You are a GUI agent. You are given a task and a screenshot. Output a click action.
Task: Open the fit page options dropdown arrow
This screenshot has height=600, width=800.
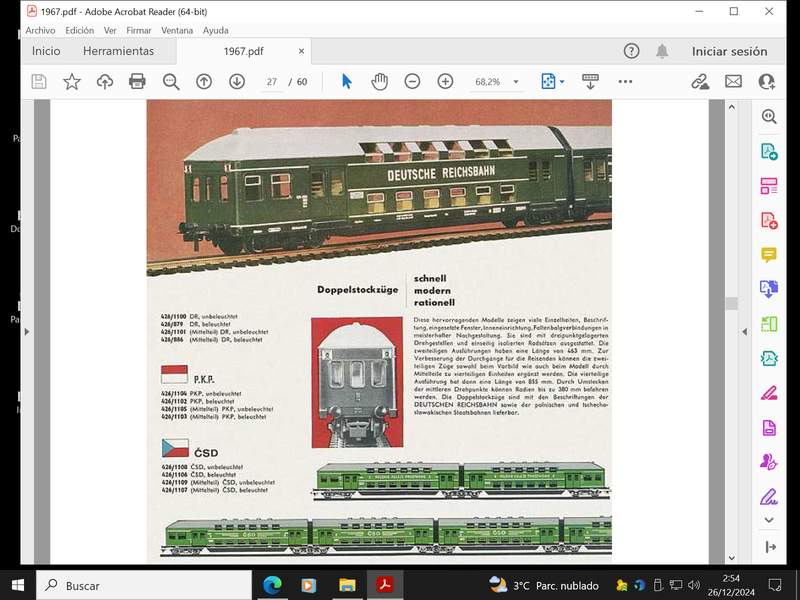click(562, 82)
